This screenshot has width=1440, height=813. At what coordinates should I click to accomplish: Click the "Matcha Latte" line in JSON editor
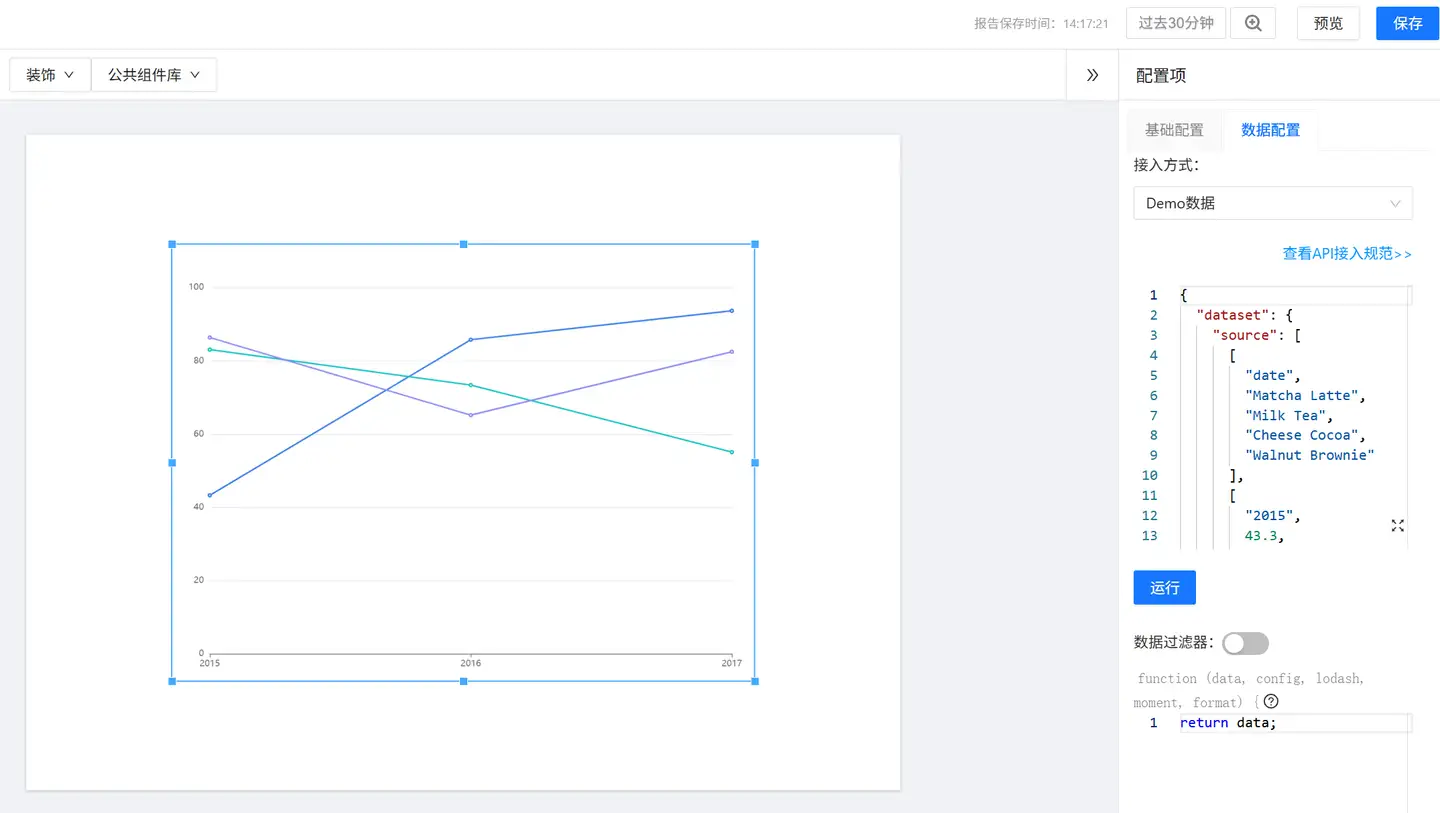pyautogui.click(x=1304, y=395)
